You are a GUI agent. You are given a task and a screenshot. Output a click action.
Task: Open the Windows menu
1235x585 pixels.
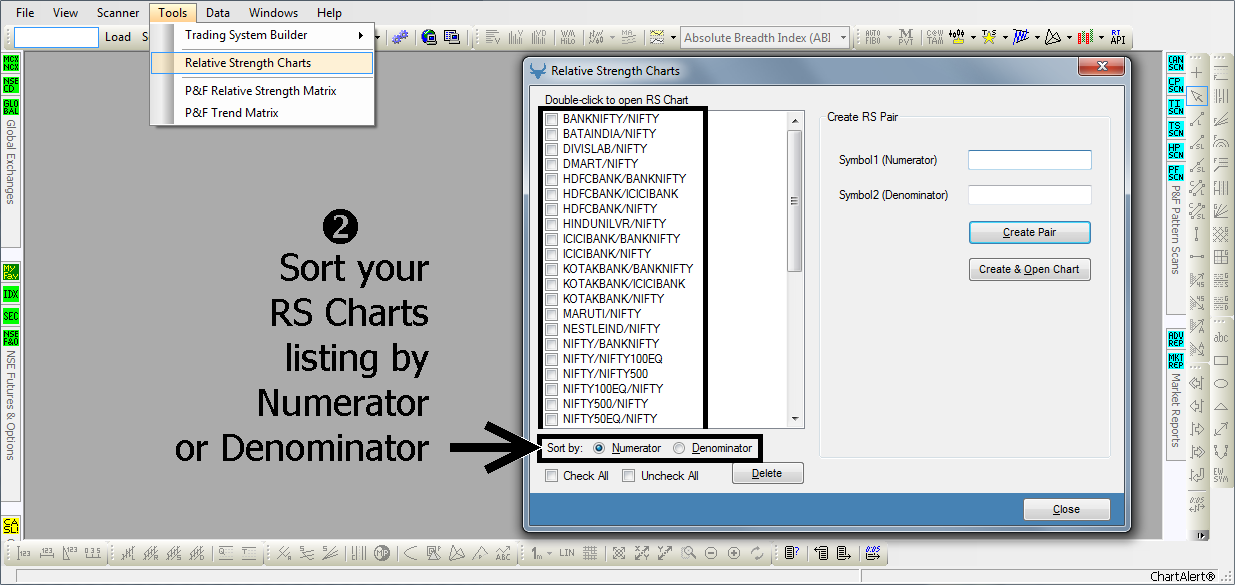(273, 13)
